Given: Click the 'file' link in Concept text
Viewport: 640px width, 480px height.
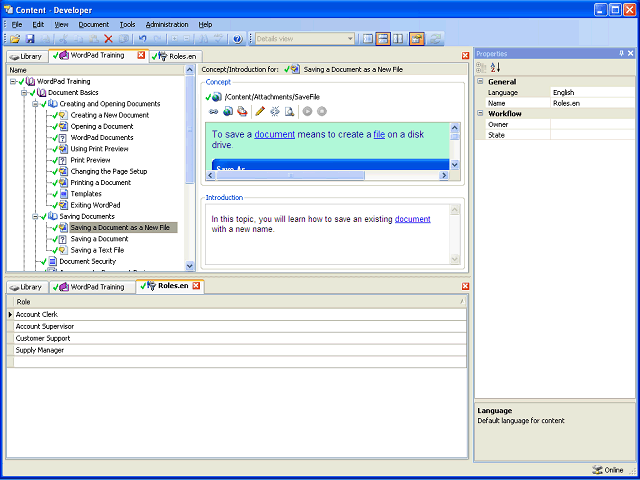Looking at the screenshot, I should [x=379, y=134].
